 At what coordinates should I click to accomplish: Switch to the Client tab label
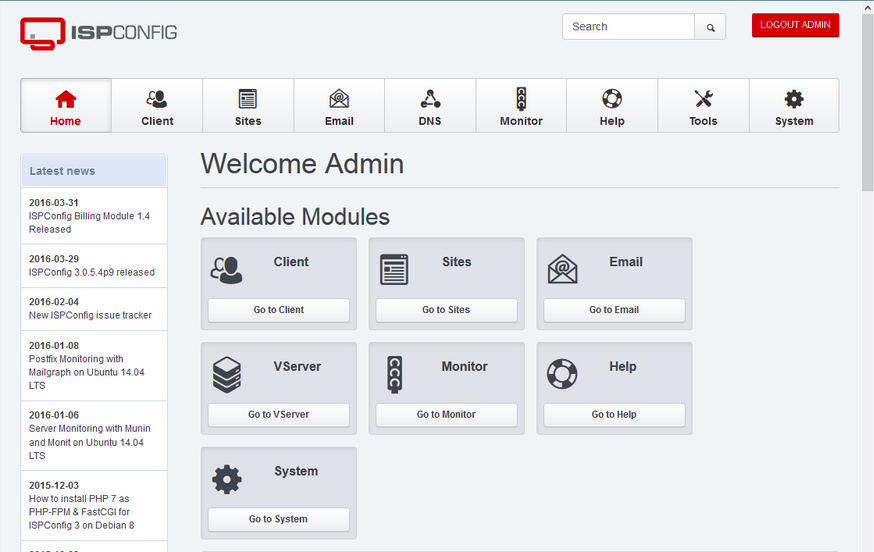157,121
